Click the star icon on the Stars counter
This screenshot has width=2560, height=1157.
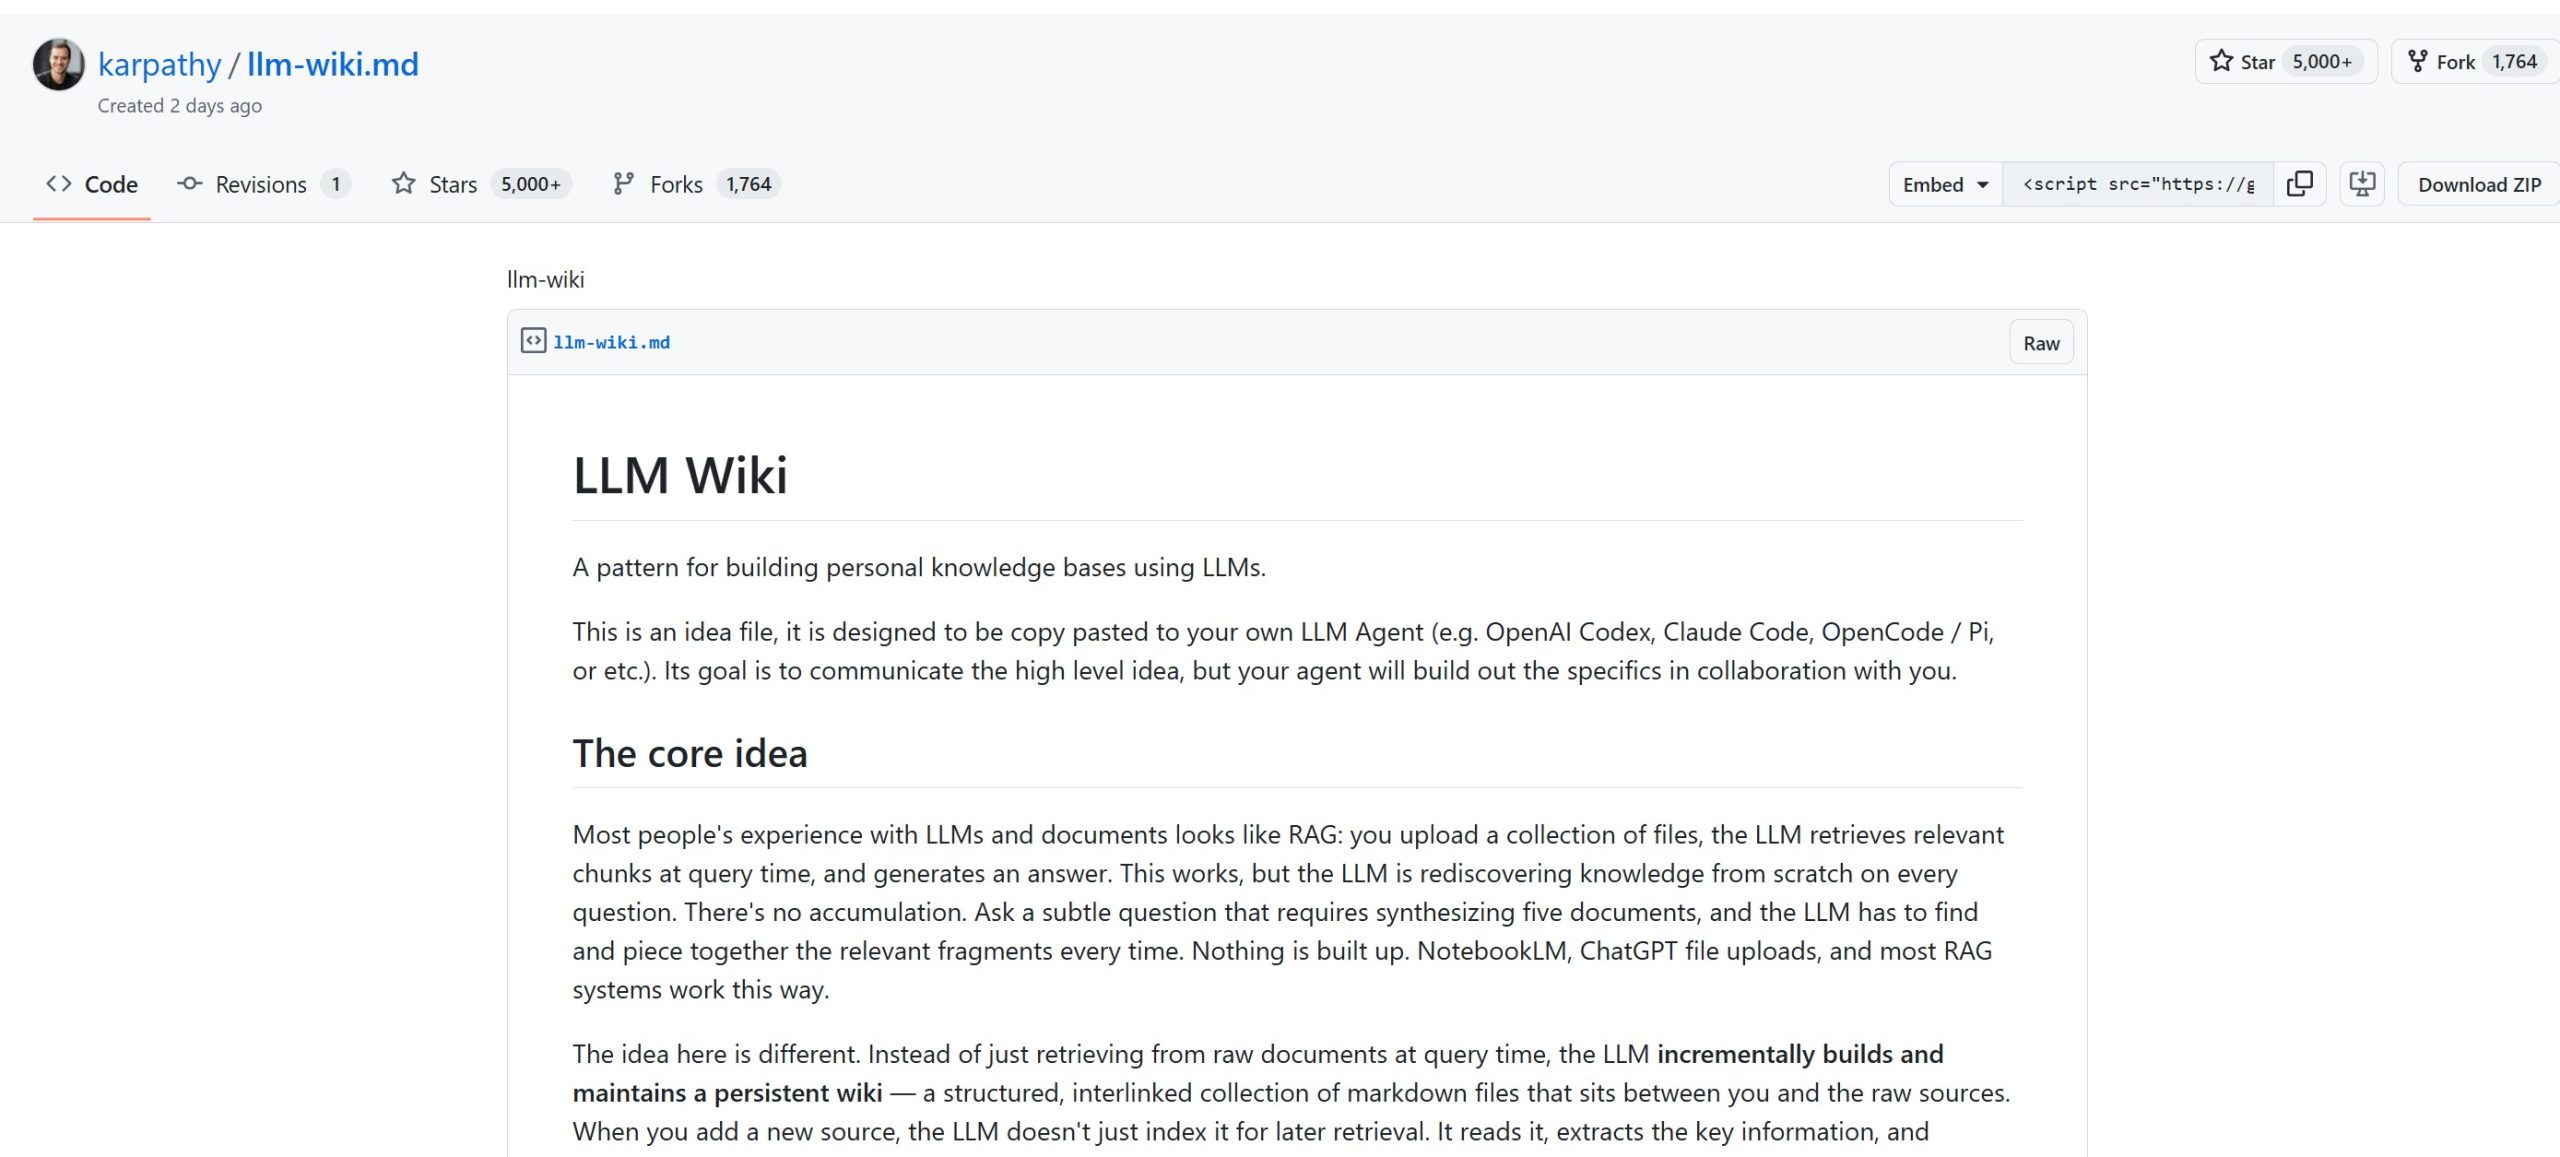point(403,183)
